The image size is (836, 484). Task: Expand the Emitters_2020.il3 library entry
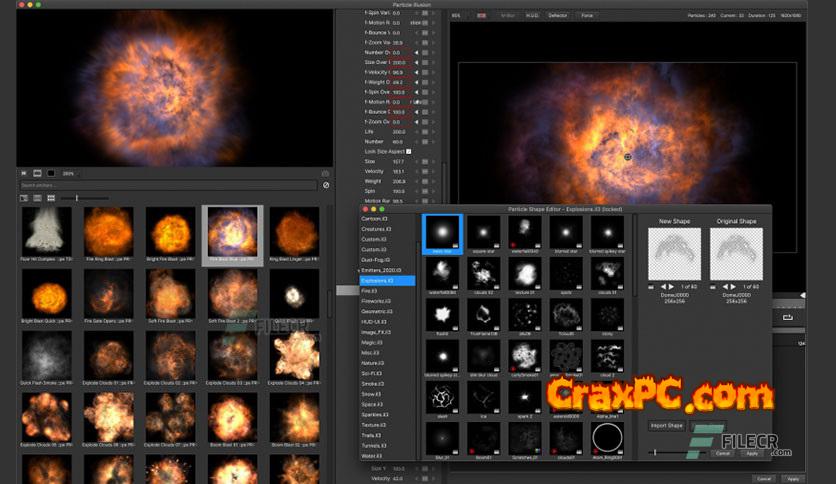(358, 270)
